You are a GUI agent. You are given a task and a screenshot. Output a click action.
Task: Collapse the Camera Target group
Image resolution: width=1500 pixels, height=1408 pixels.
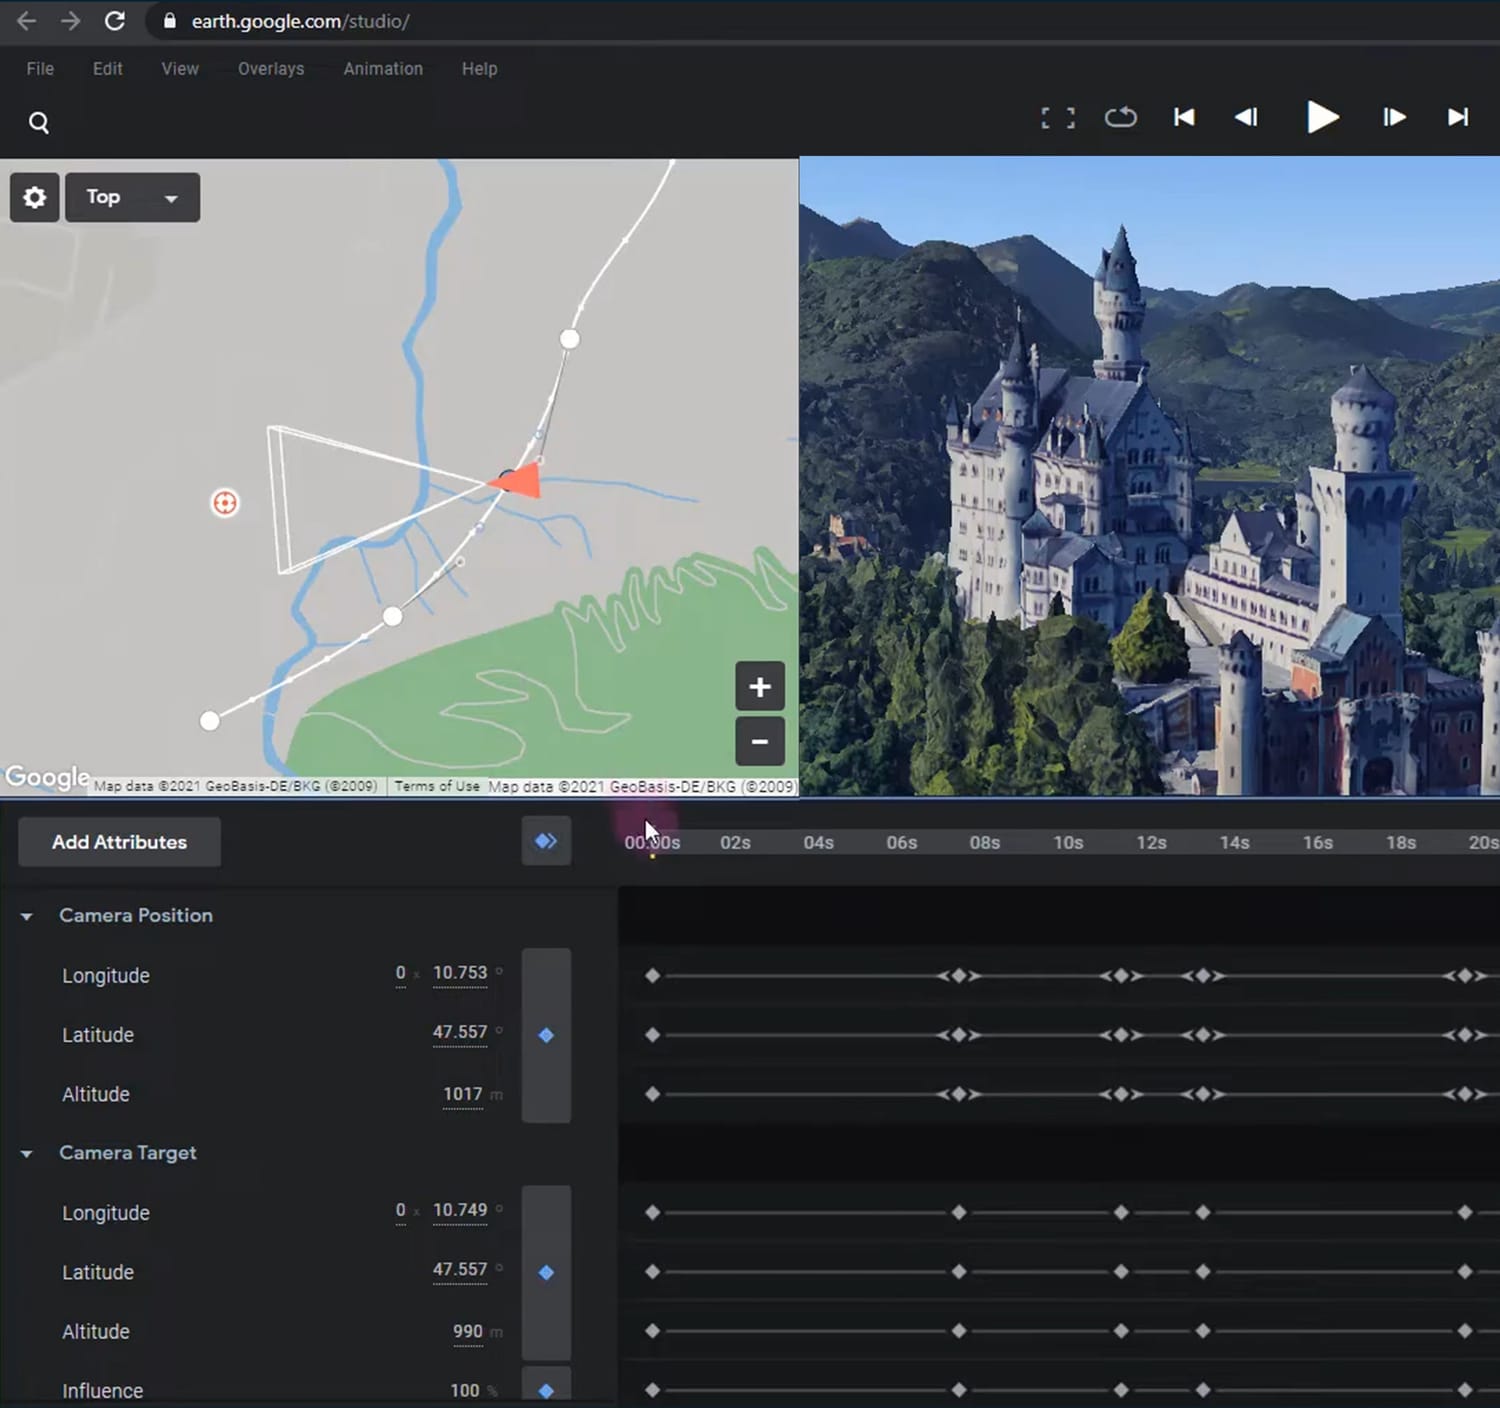click(27, 1154)
